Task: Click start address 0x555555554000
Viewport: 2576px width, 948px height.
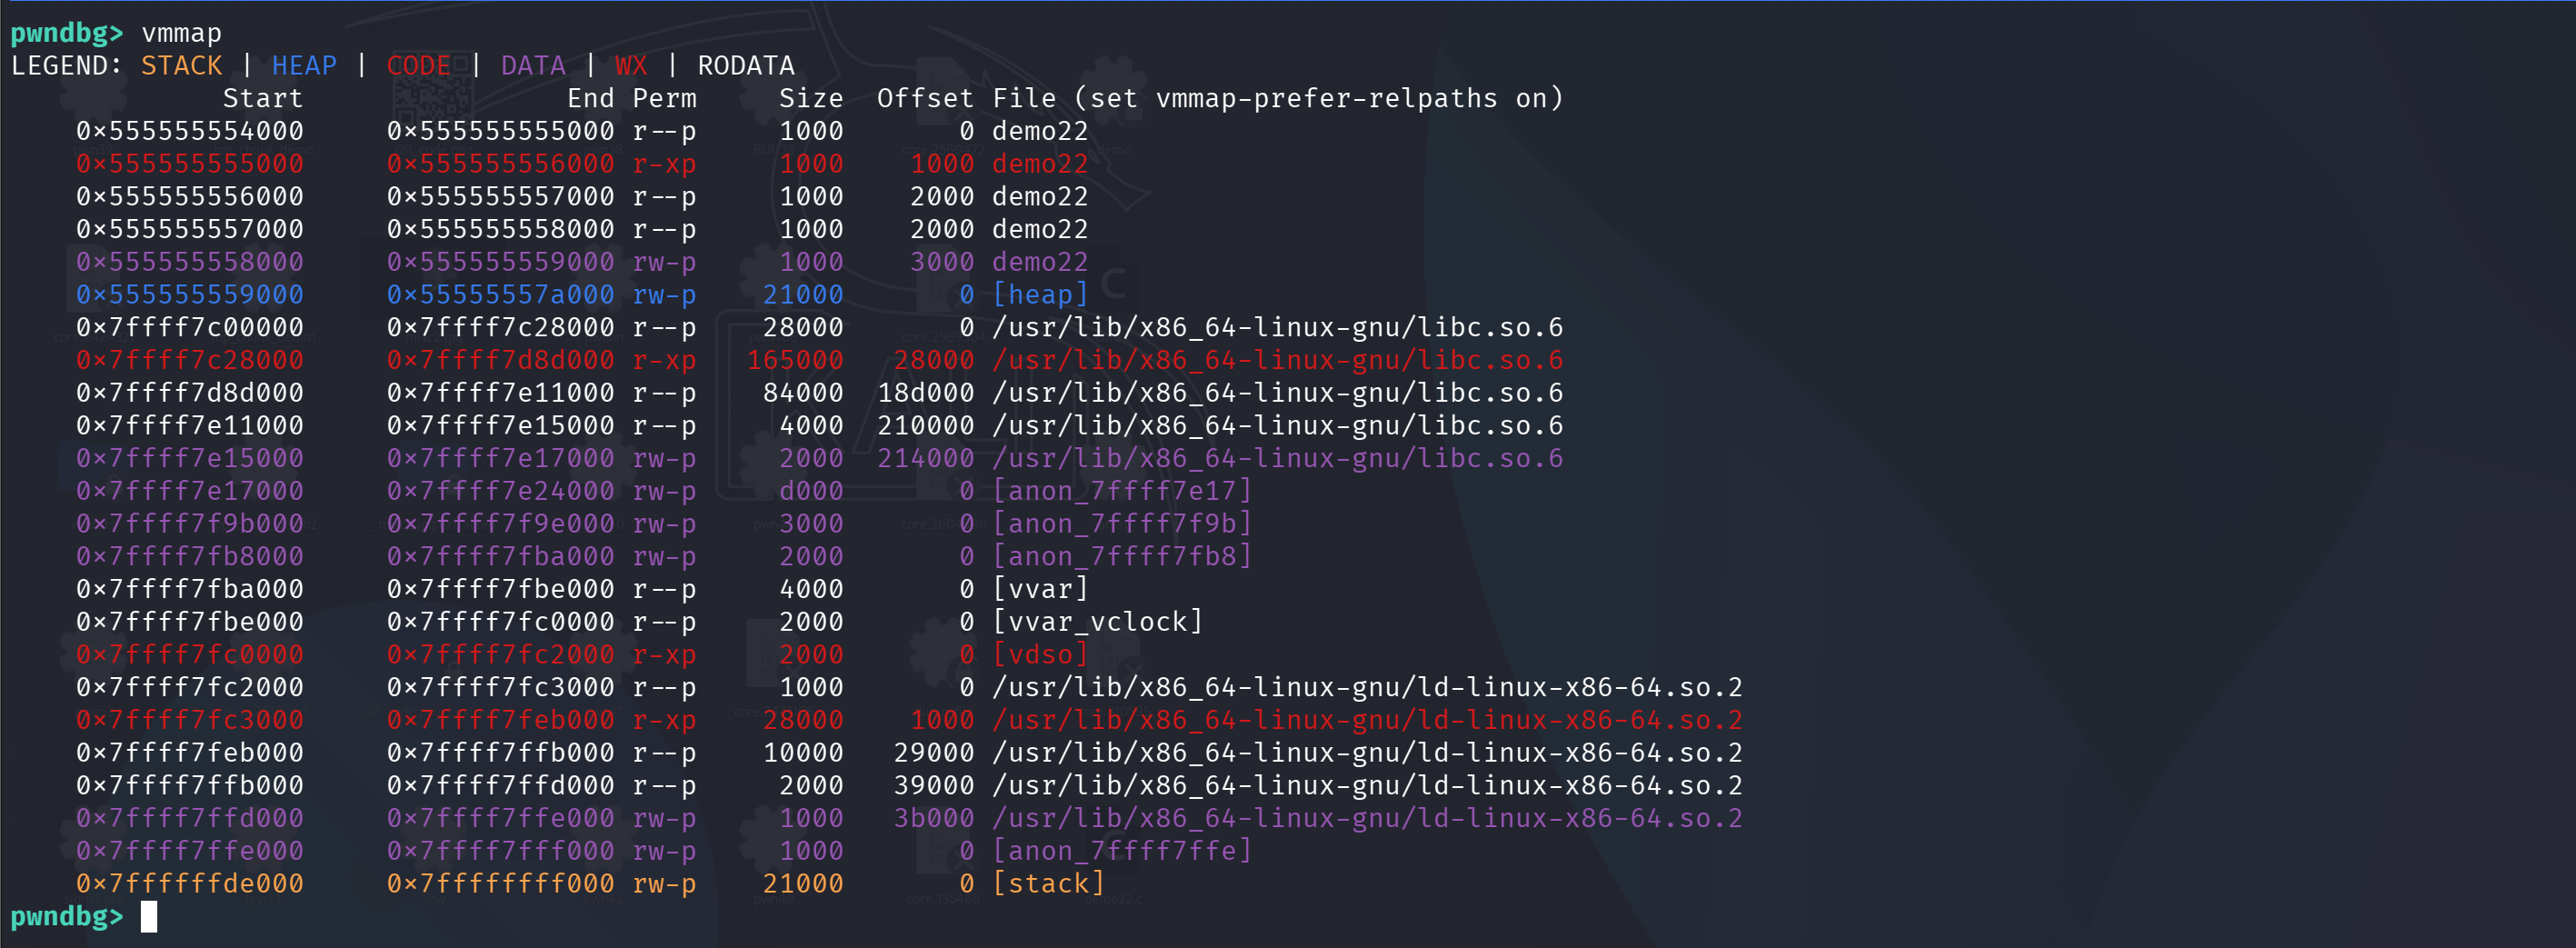Action: coord(190,131)
